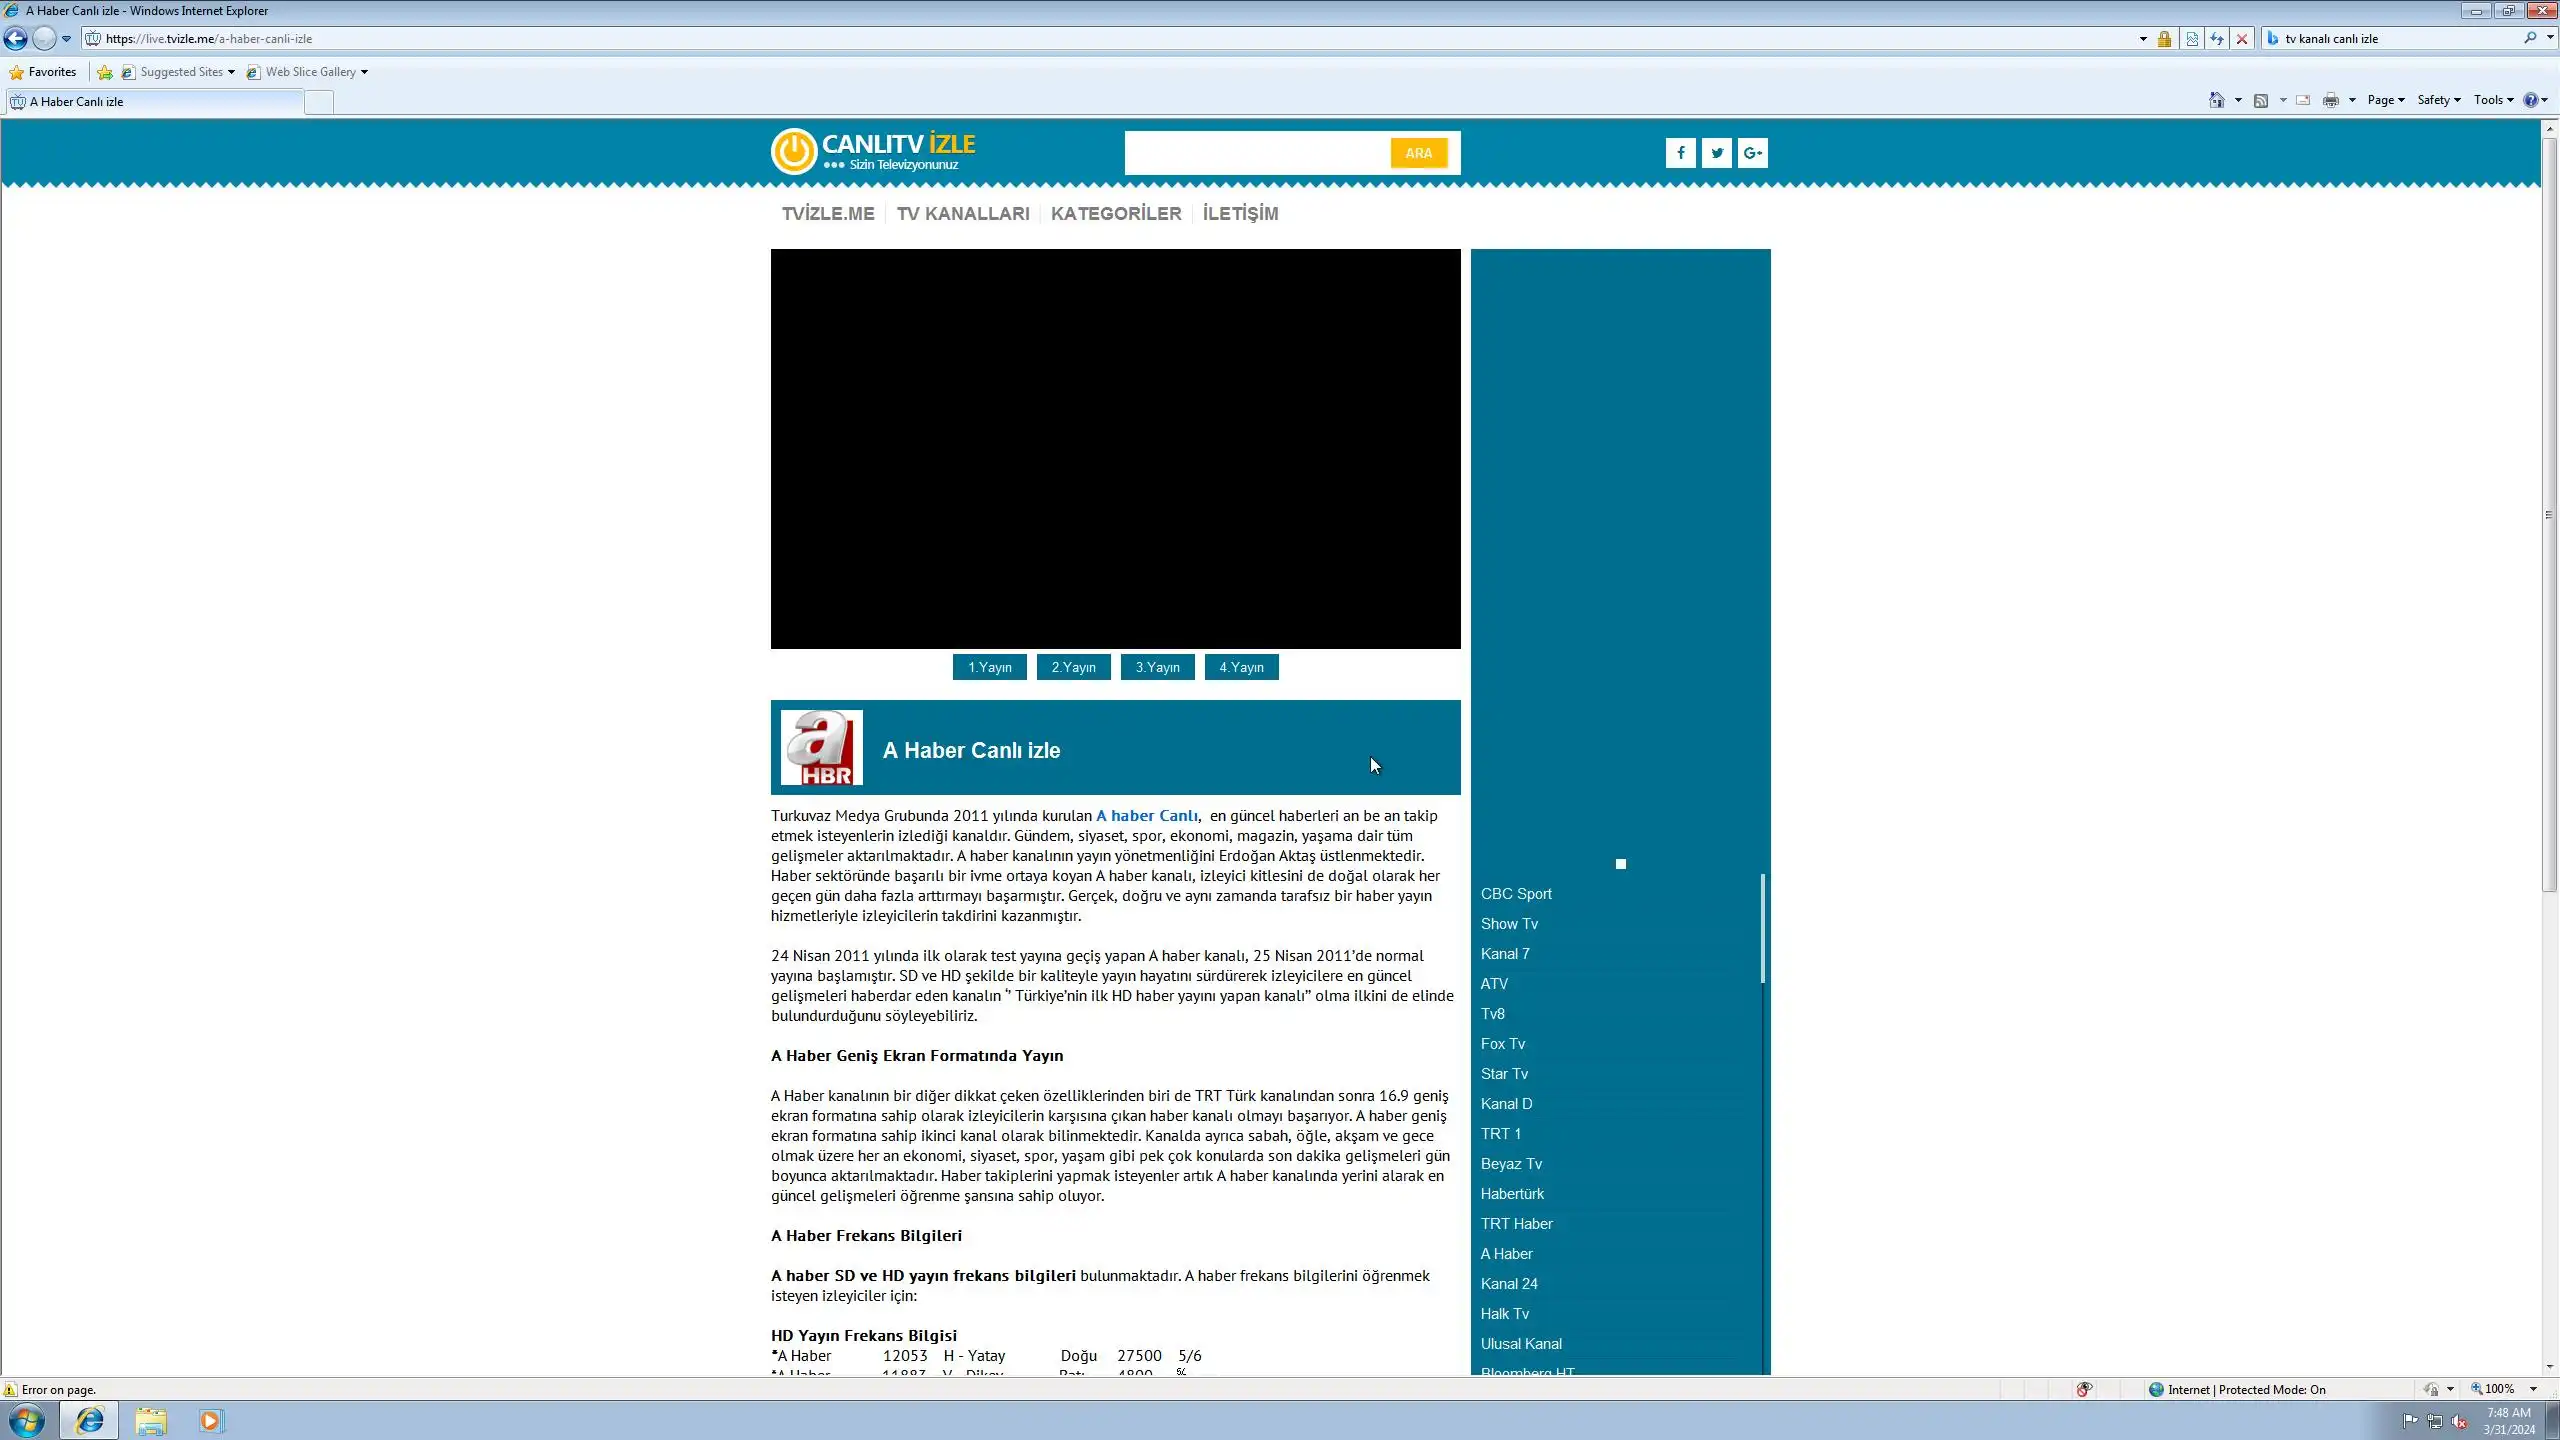Open Windows Media Player from taskbar

211,1421
